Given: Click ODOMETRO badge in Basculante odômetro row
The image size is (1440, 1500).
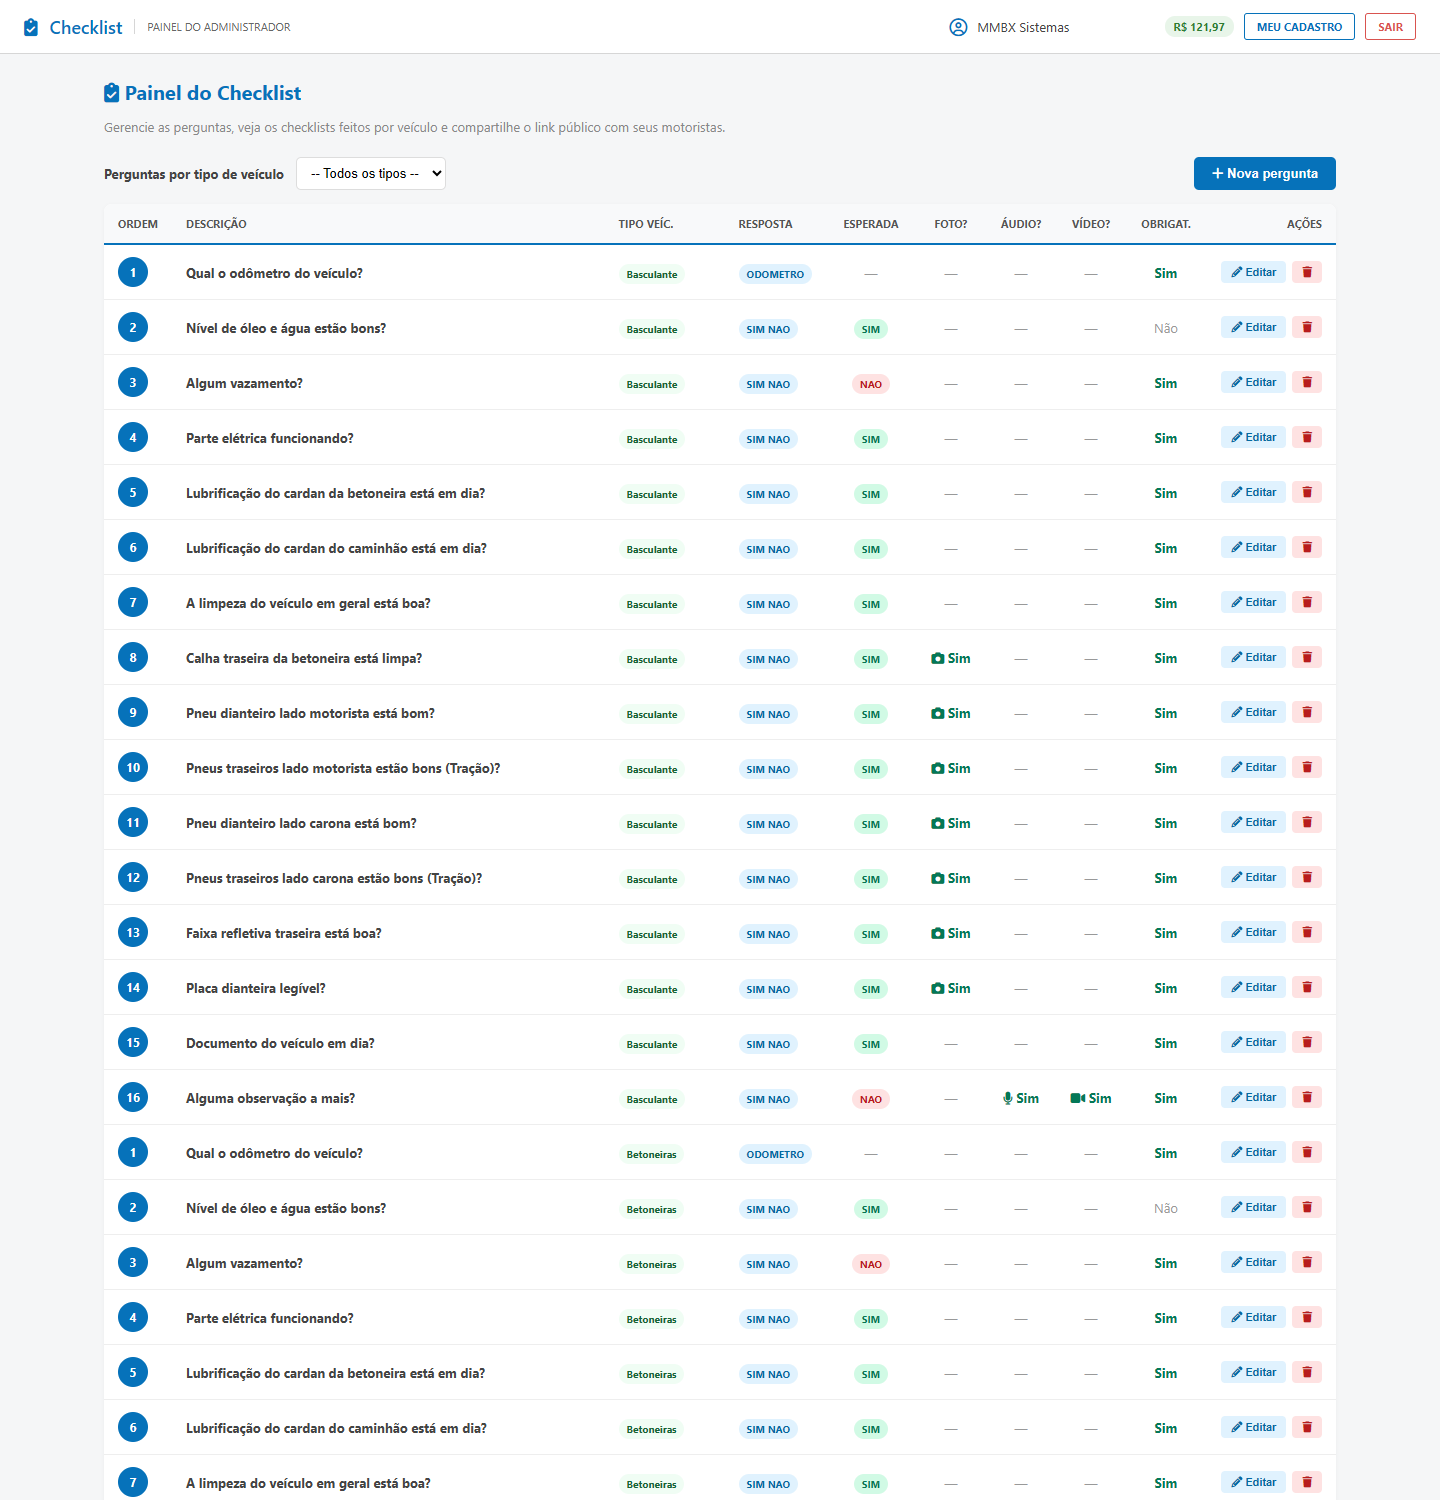Looking at the screenshot, I should [775, 274].
